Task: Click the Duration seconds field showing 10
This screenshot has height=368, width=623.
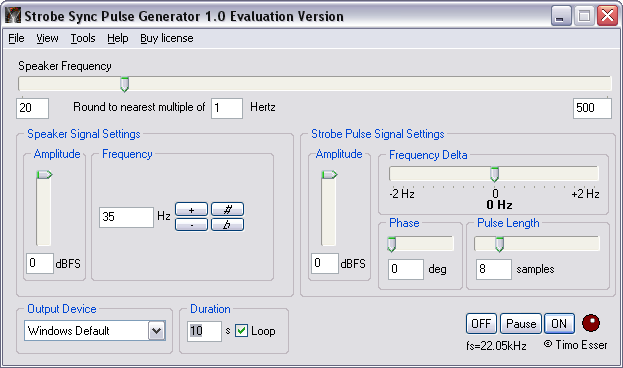Action: (204, 331)
